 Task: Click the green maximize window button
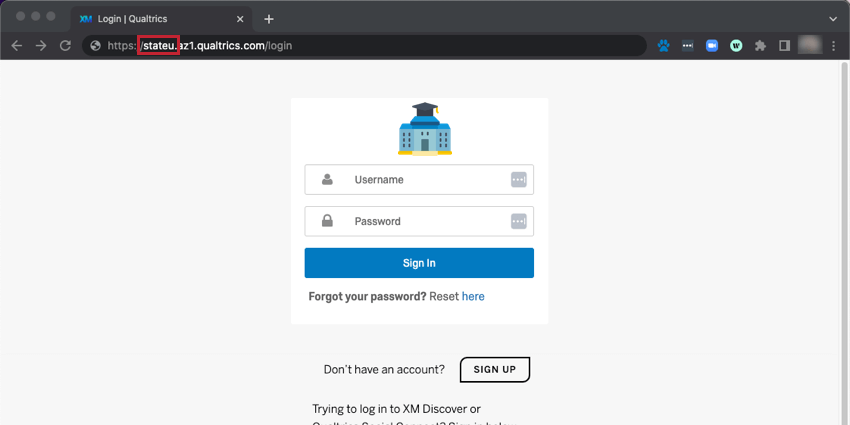51,16
